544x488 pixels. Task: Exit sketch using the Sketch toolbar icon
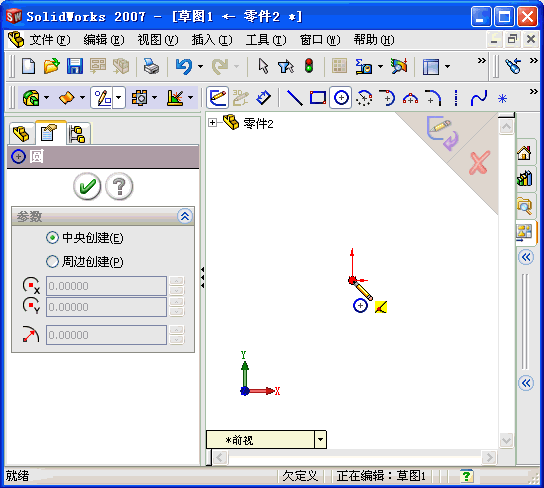coord(218,97)
